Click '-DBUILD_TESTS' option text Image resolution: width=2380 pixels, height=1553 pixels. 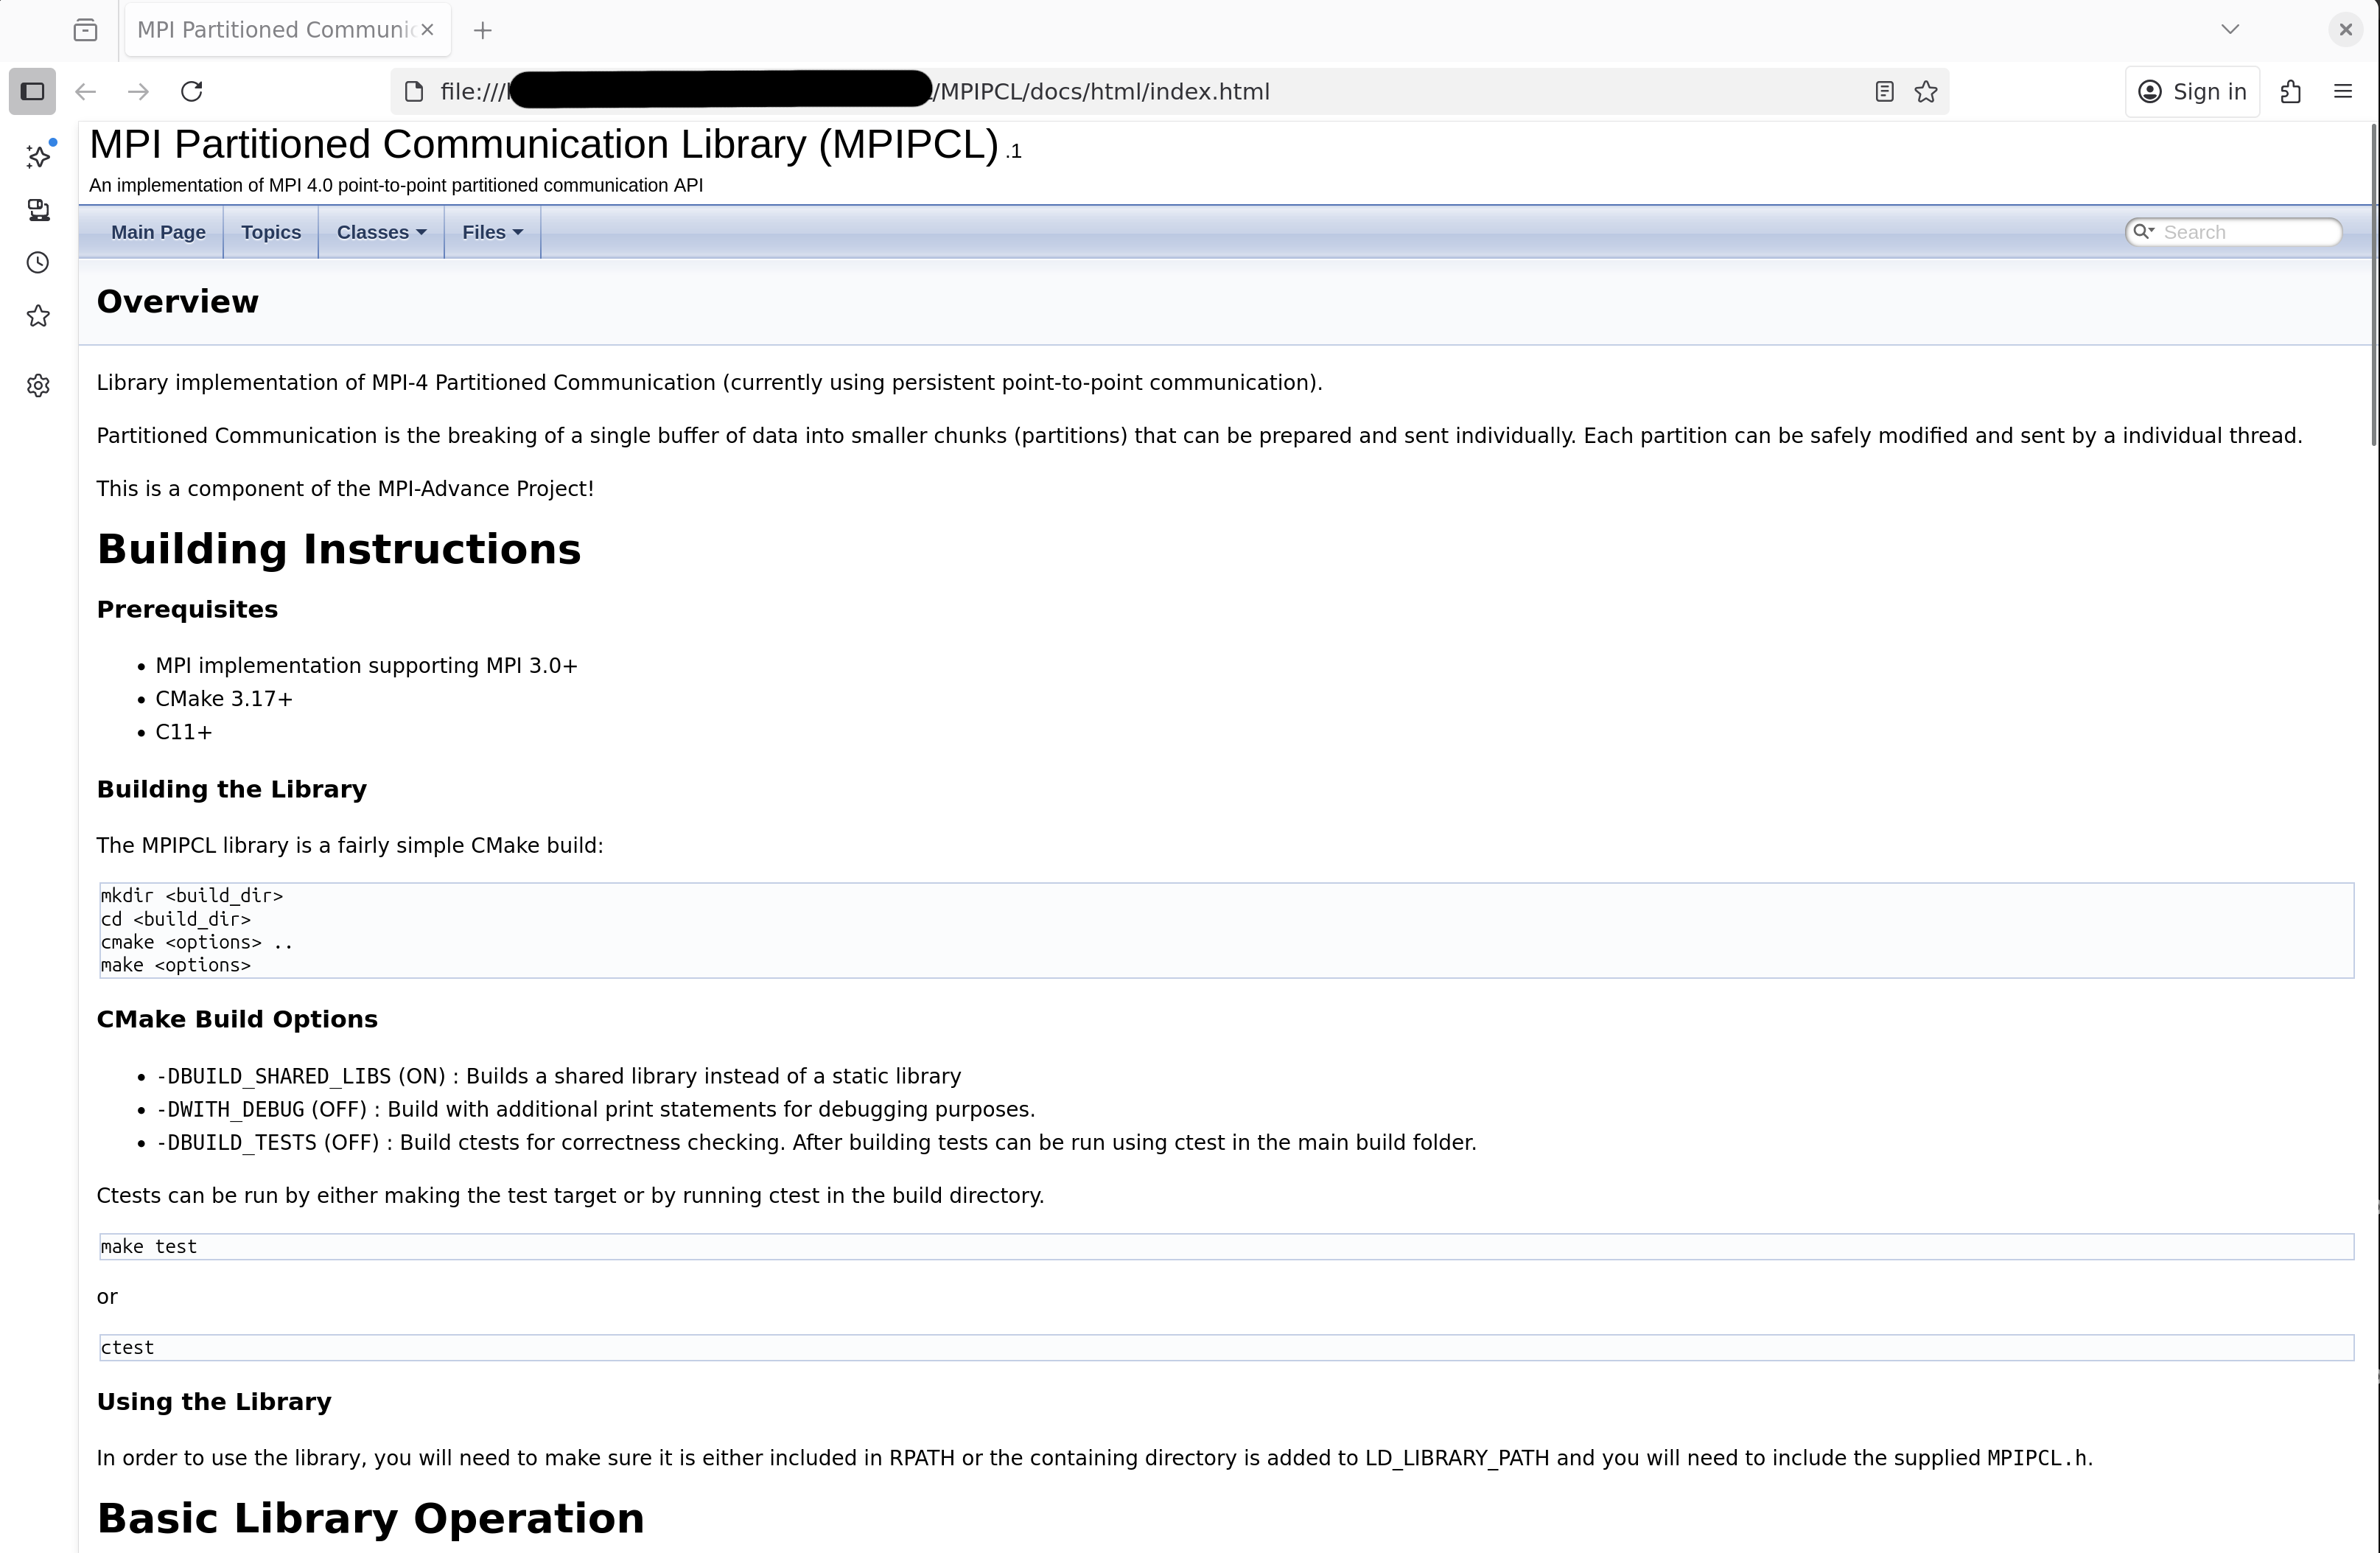coord(236,1143)
